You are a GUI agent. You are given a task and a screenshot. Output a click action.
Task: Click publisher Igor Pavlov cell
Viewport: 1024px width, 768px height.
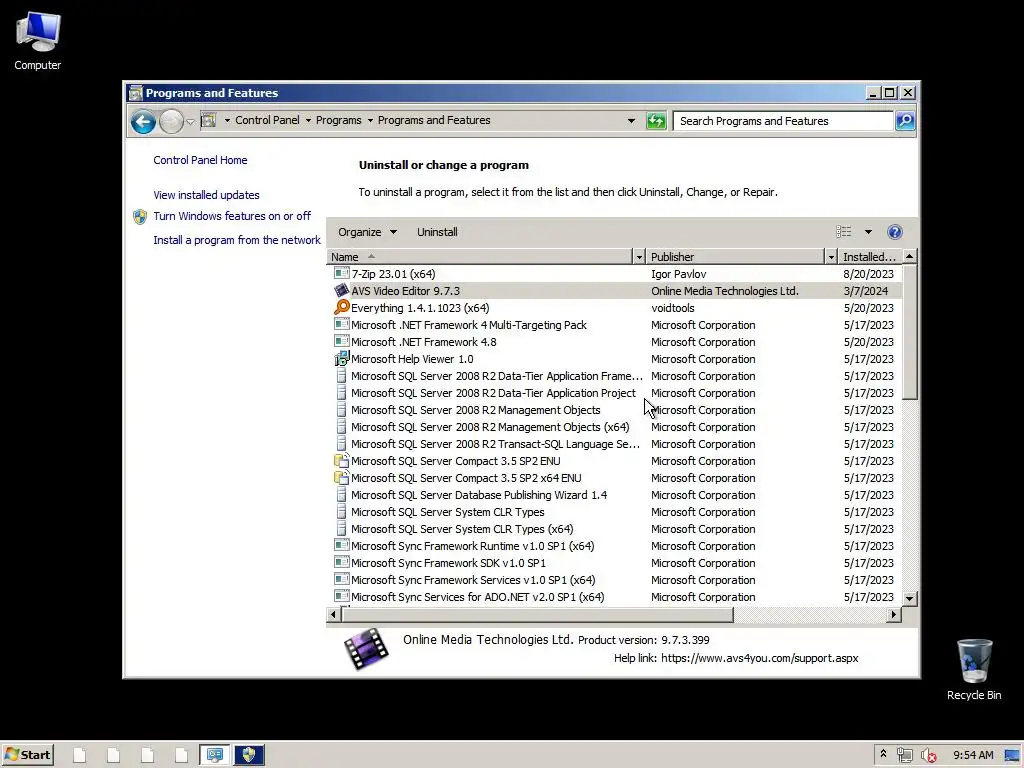(x=679, y=274)
